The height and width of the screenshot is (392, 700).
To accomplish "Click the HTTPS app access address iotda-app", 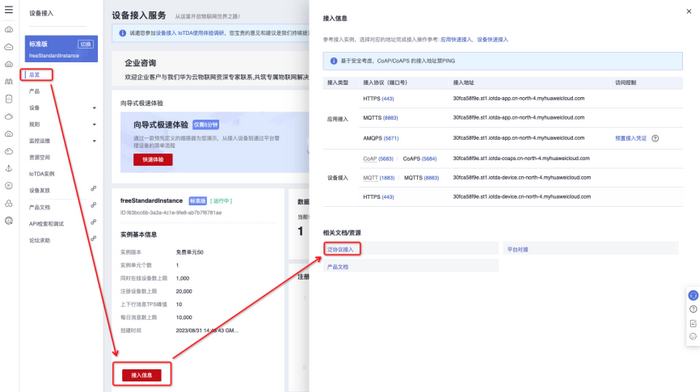I will click(518, 98).
